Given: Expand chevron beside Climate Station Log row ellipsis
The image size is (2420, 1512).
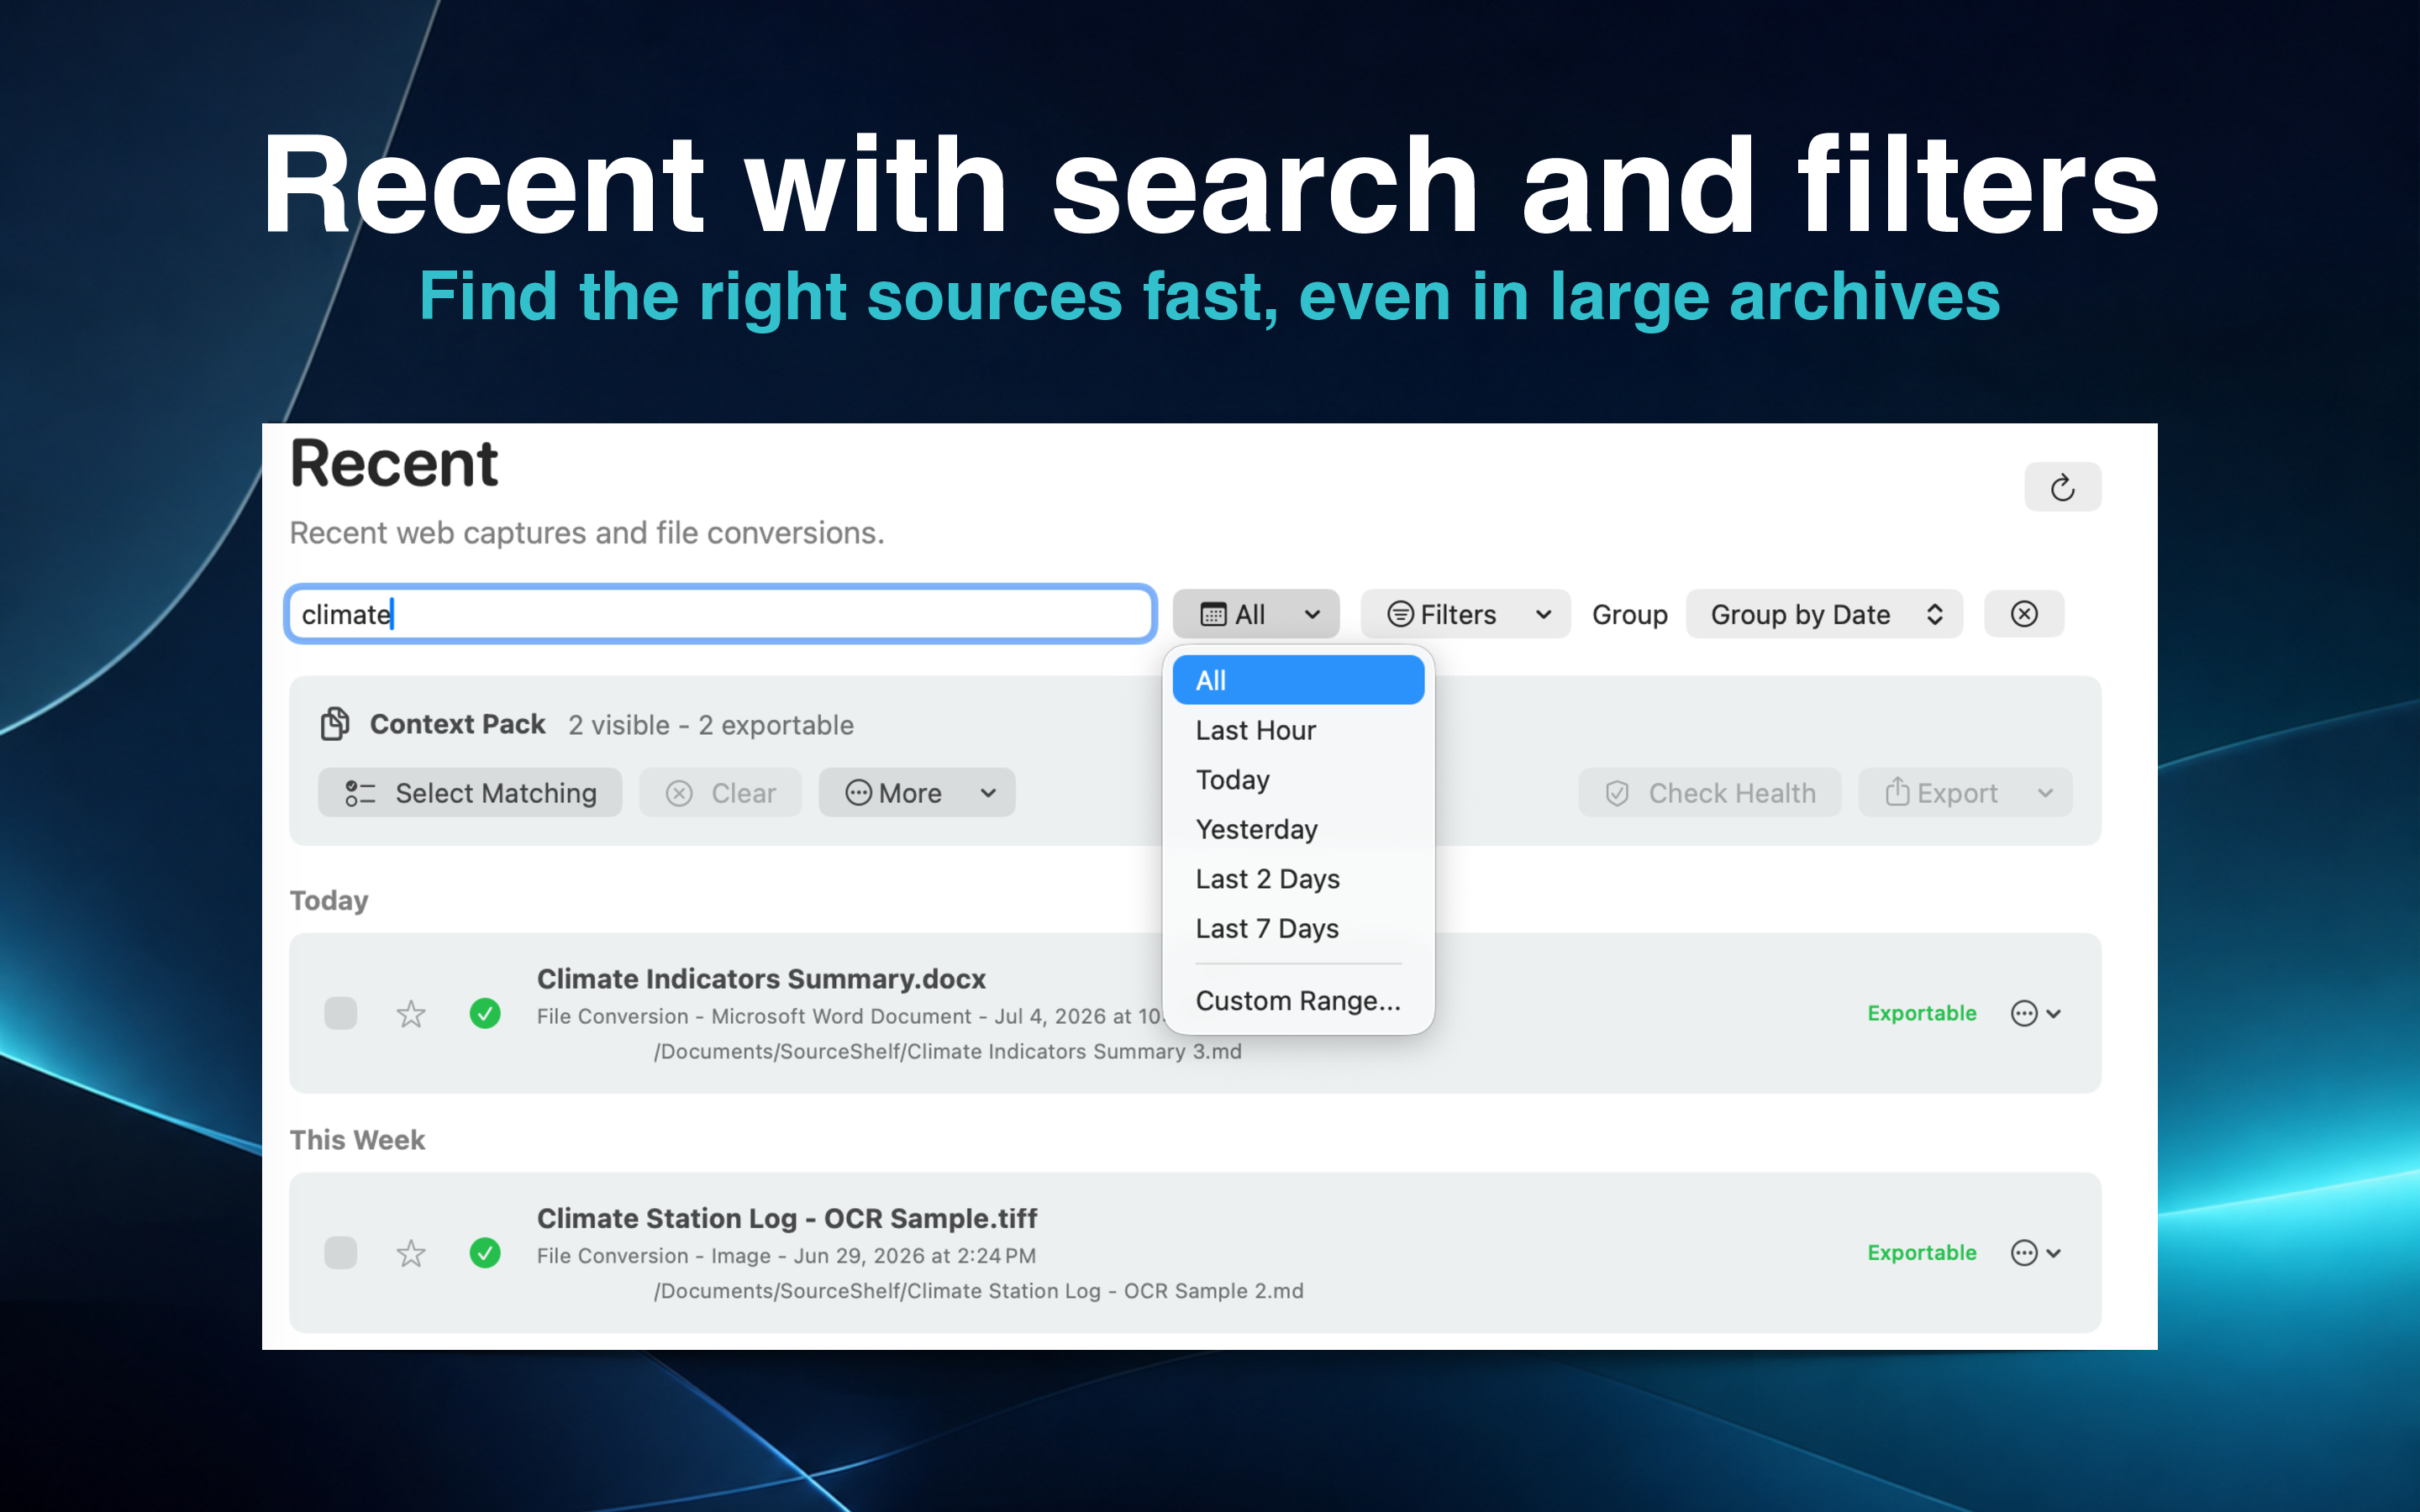Looking at the screenshot, I should coord(2053,1252).
